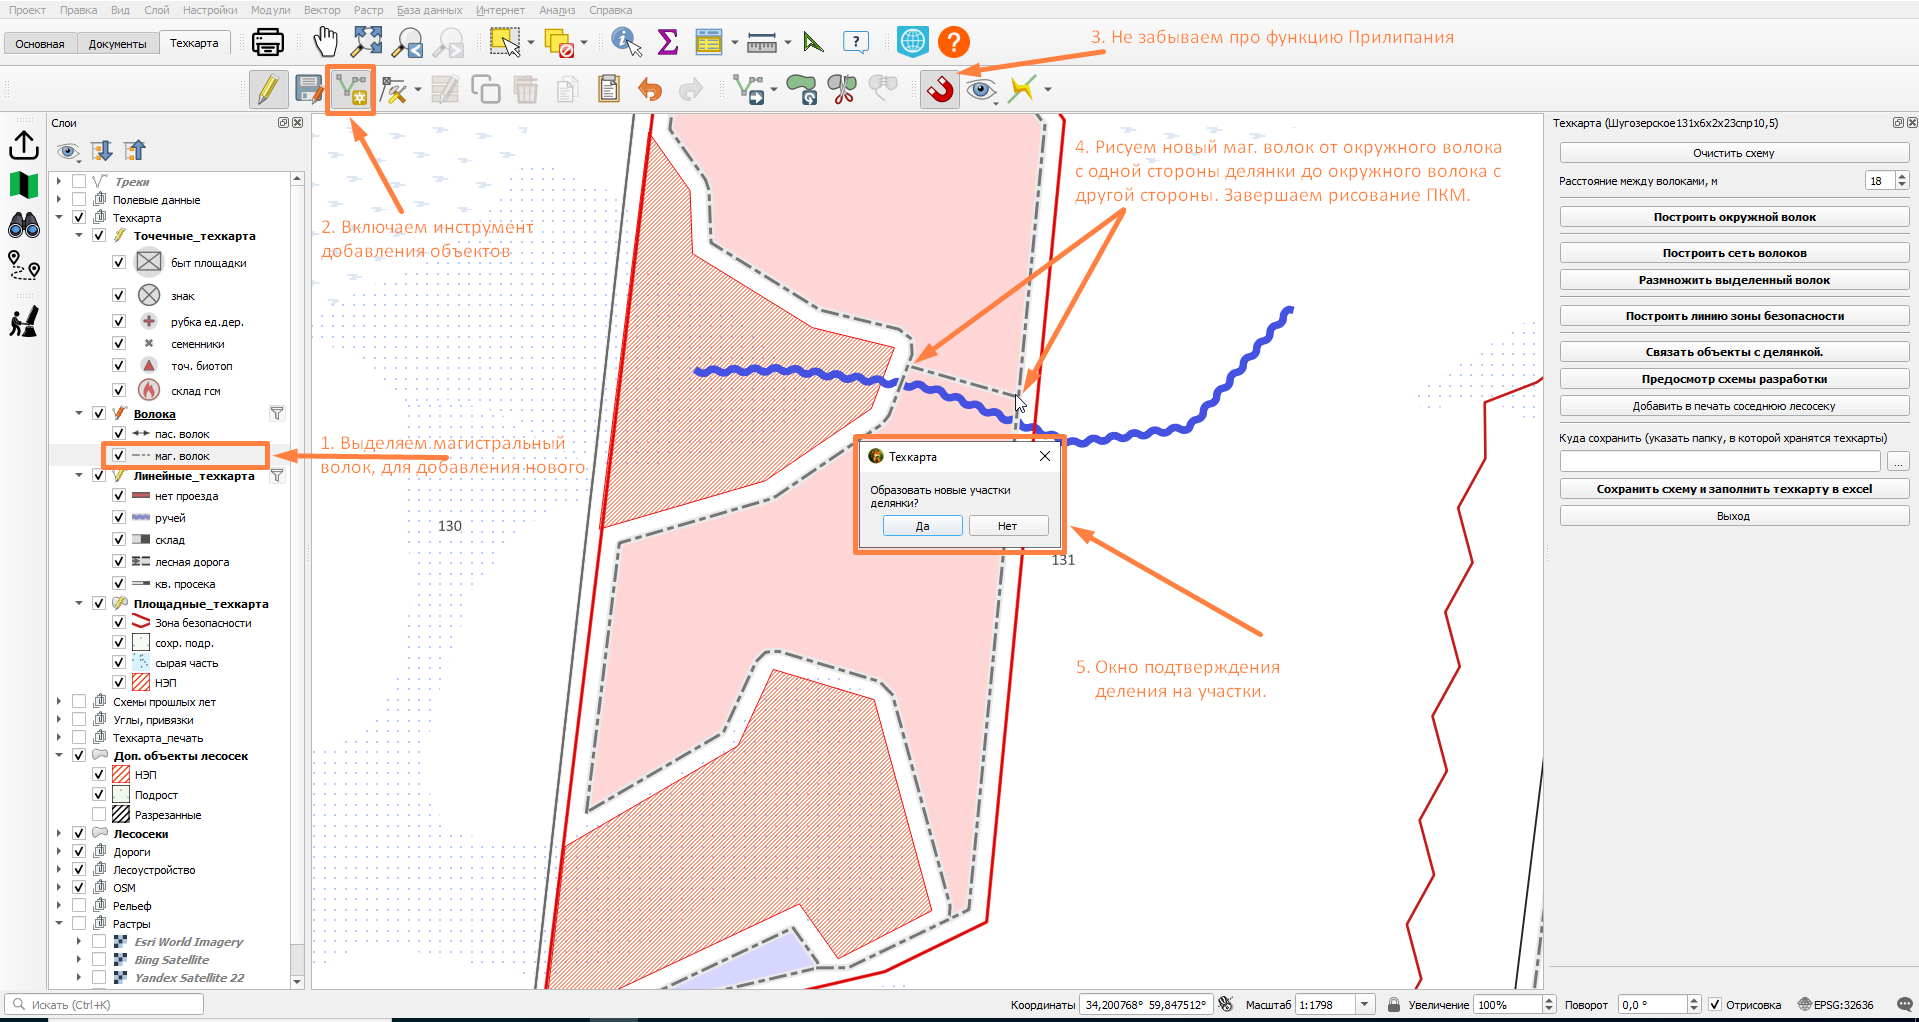1919x1022 pixels.
Task: Open the Вектор menu
Action: 322,10
